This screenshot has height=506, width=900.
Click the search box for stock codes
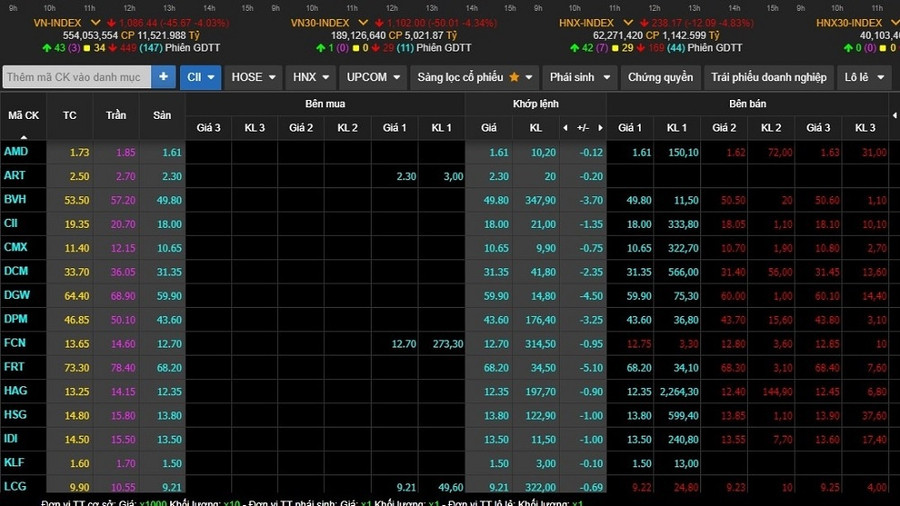pos(77,77)
